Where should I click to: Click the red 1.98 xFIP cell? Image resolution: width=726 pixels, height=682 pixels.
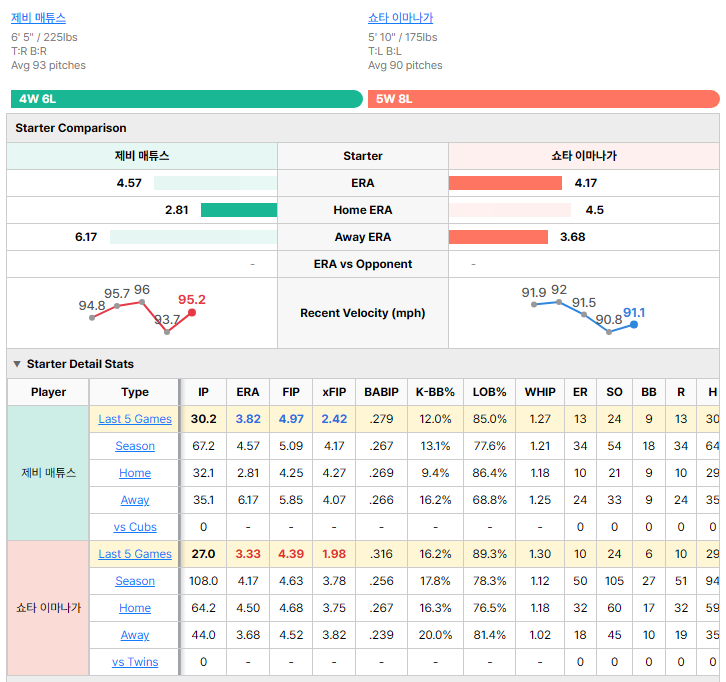coord(334,554)
